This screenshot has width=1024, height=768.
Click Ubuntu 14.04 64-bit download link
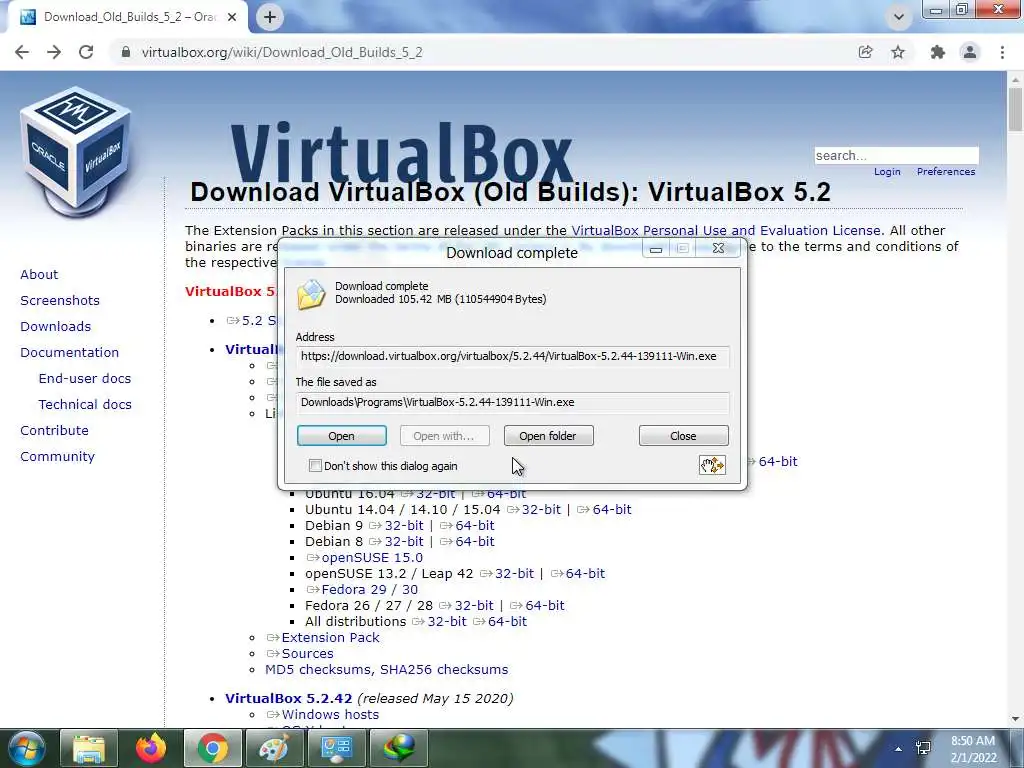click(x=612, y=509)
